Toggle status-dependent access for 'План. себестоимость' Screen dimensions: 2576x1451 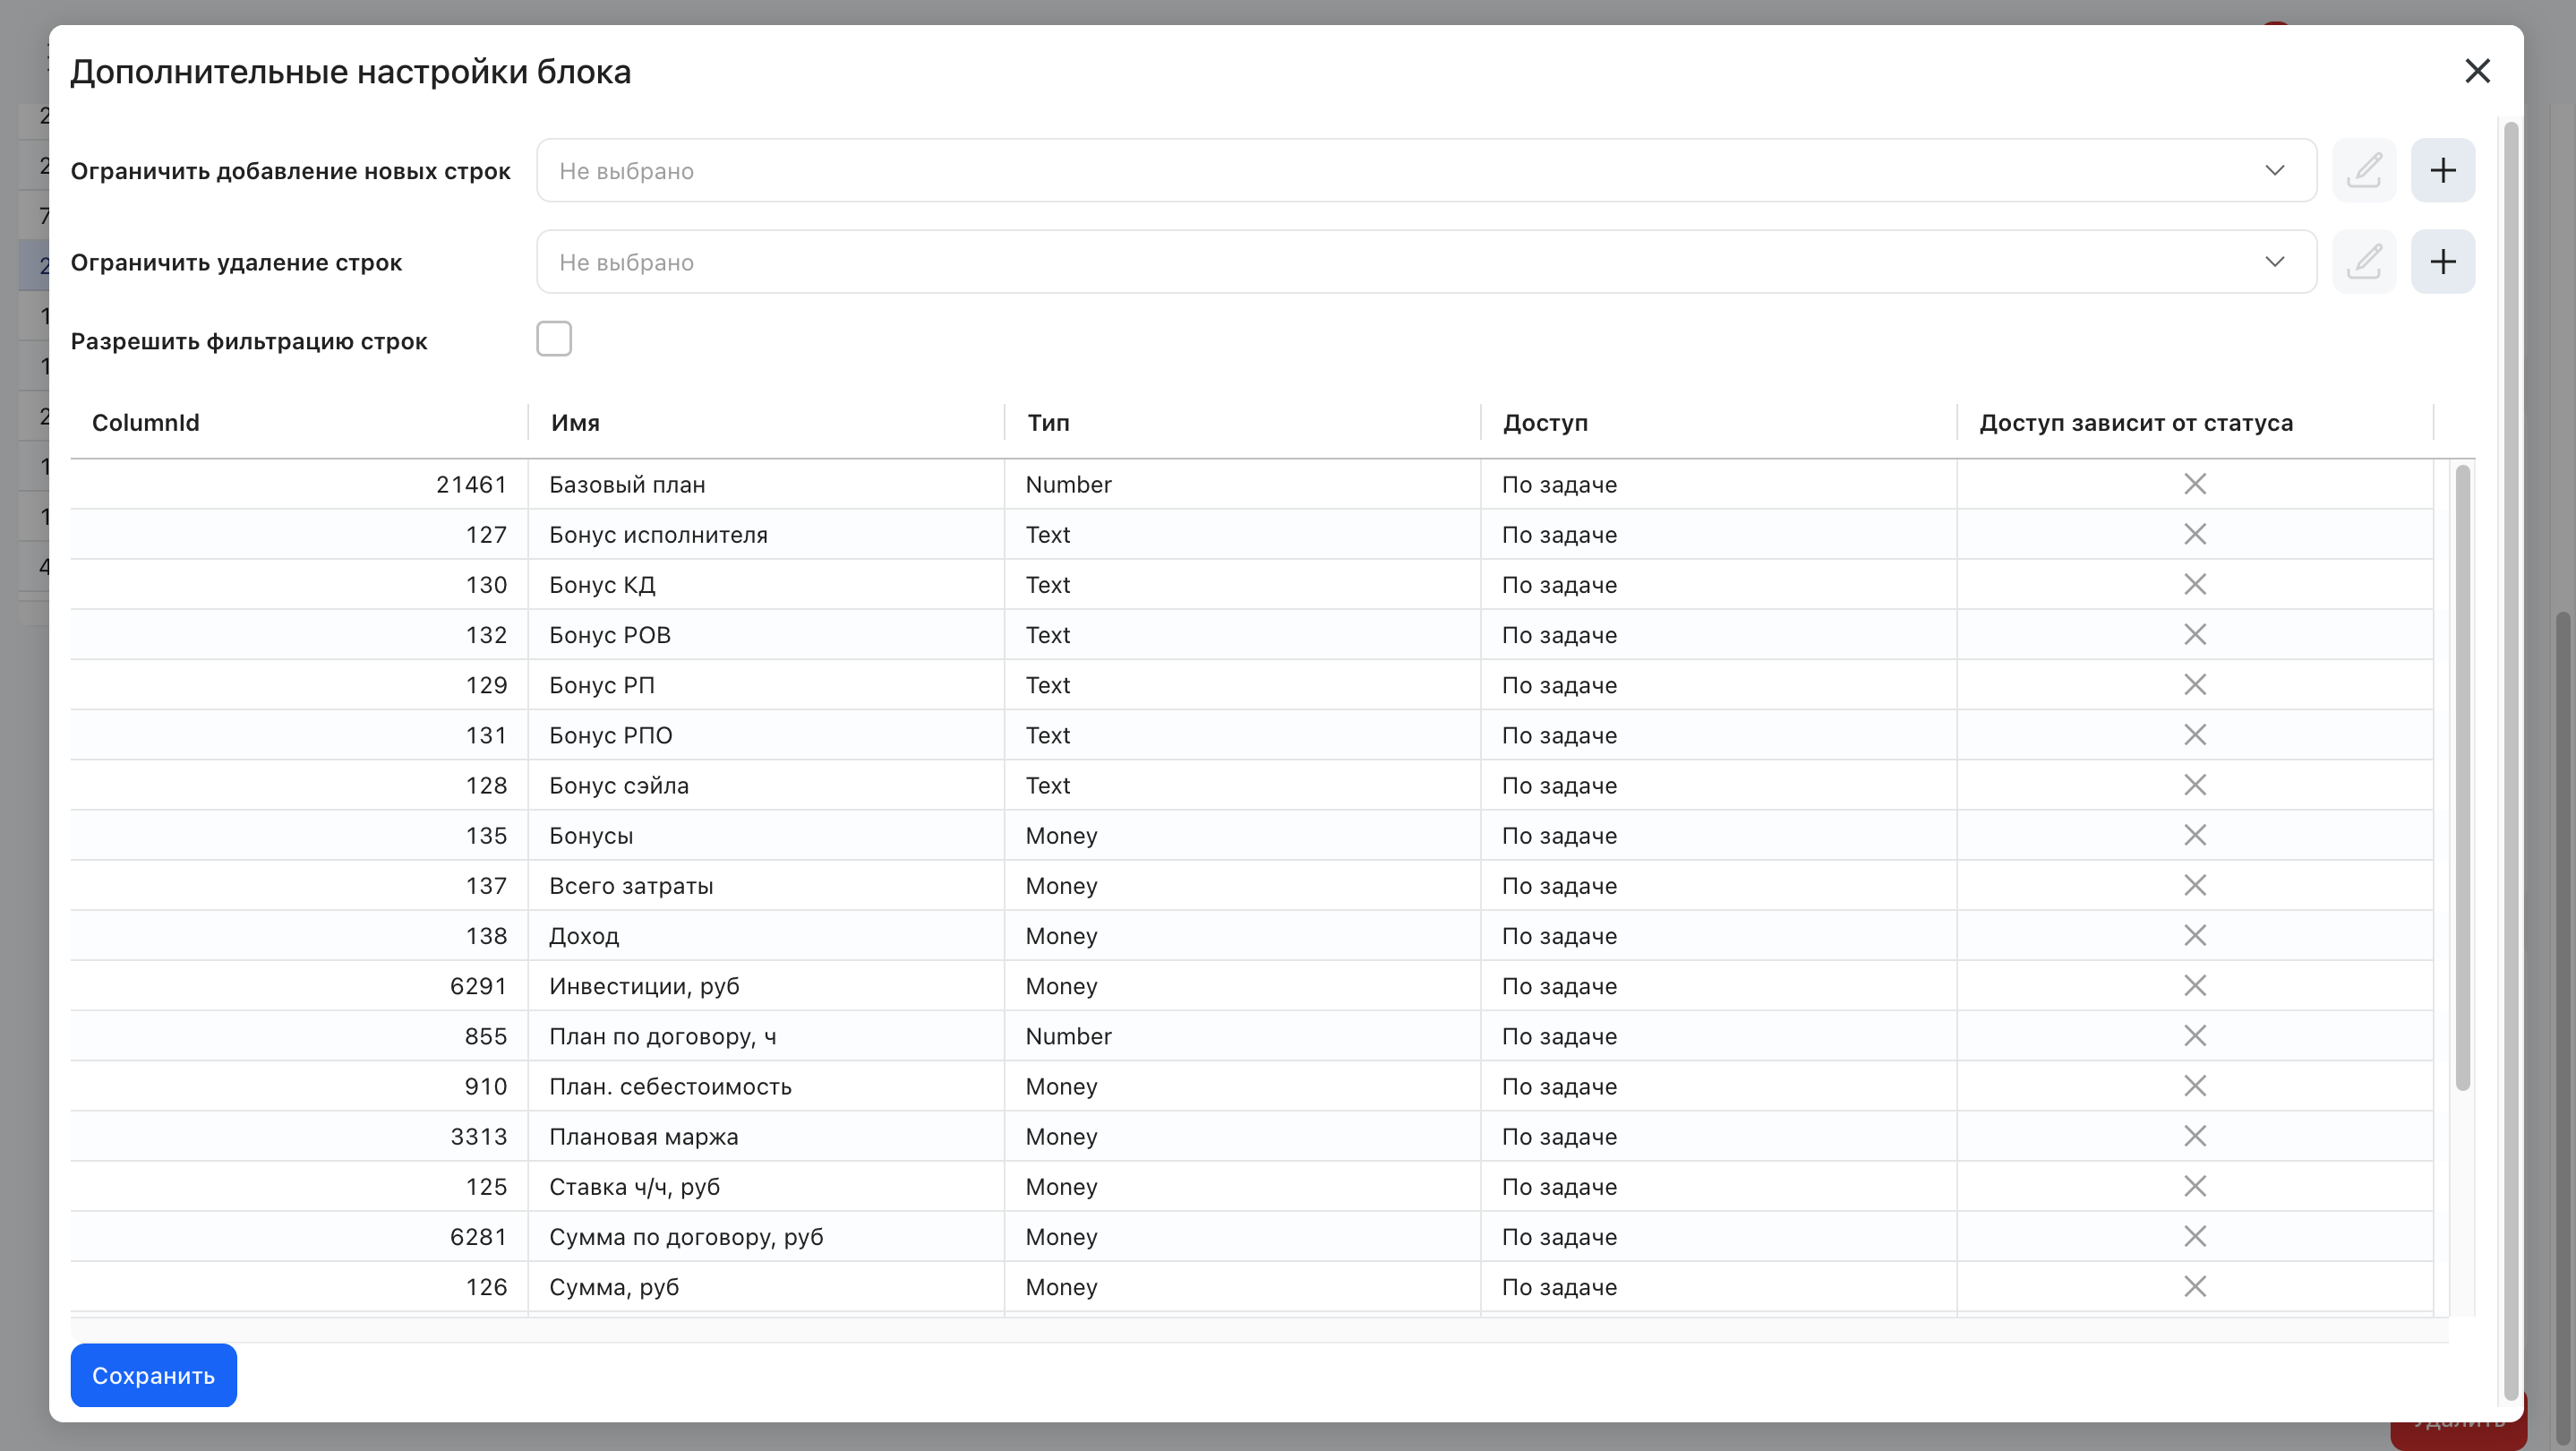(x=2195, y=1086)
